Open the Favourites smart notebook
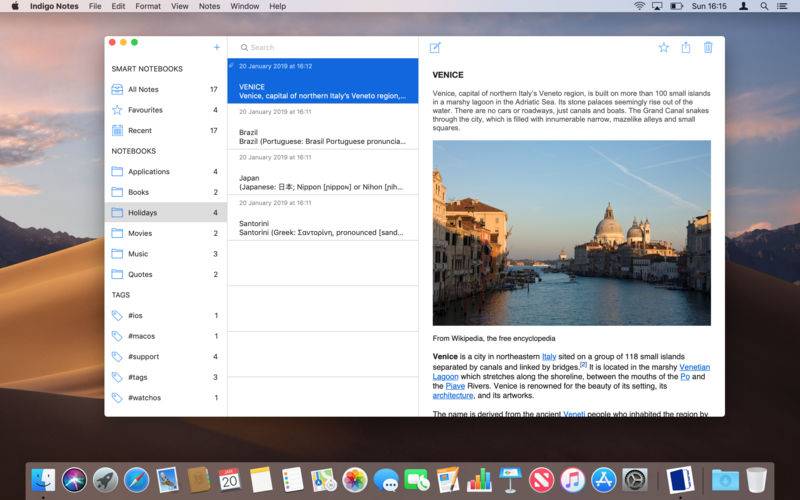 point(165,110)
